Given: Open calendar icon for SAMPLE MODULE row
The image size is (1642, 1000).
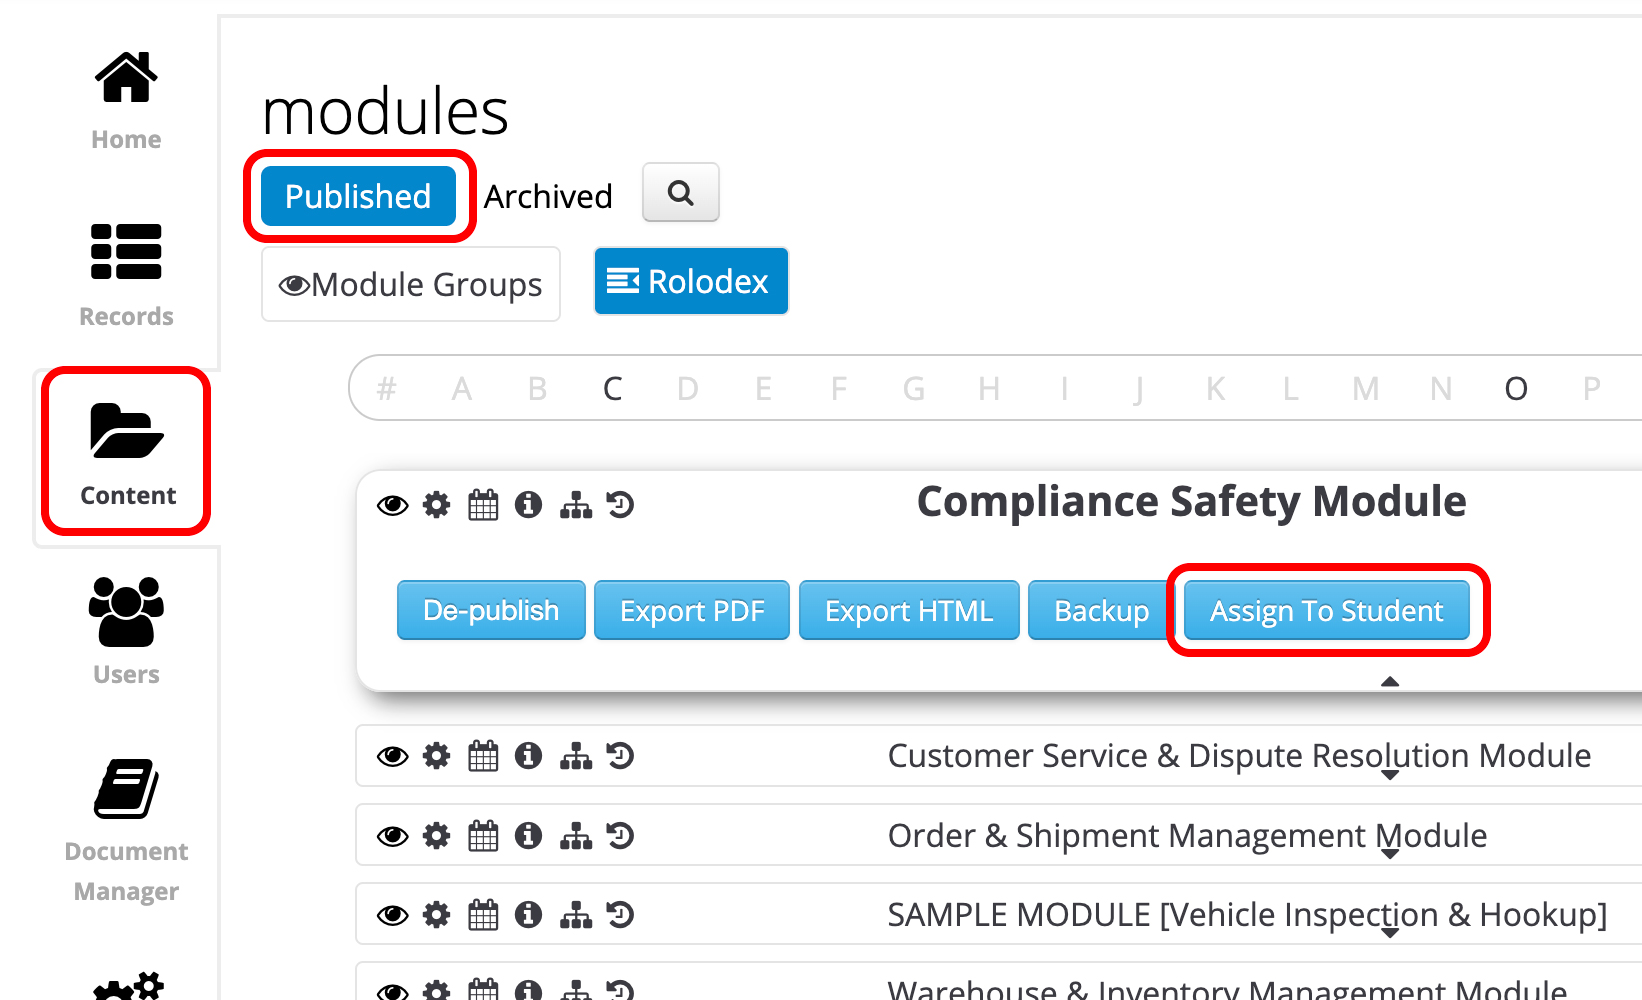Looking at the screenshot, I should point(483,914).
